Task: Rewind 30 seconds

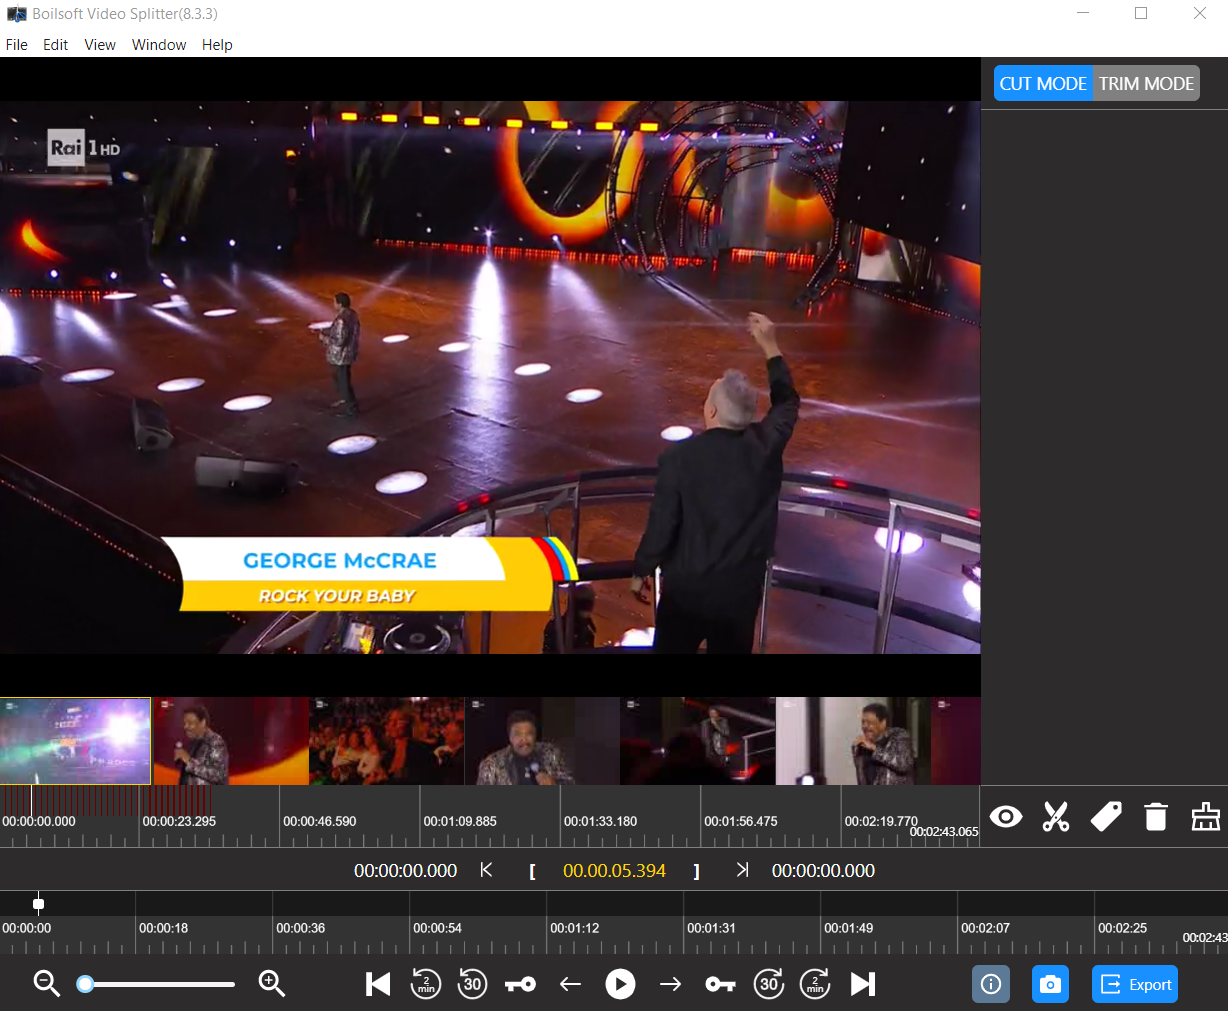Action: (x=472, y=984)
